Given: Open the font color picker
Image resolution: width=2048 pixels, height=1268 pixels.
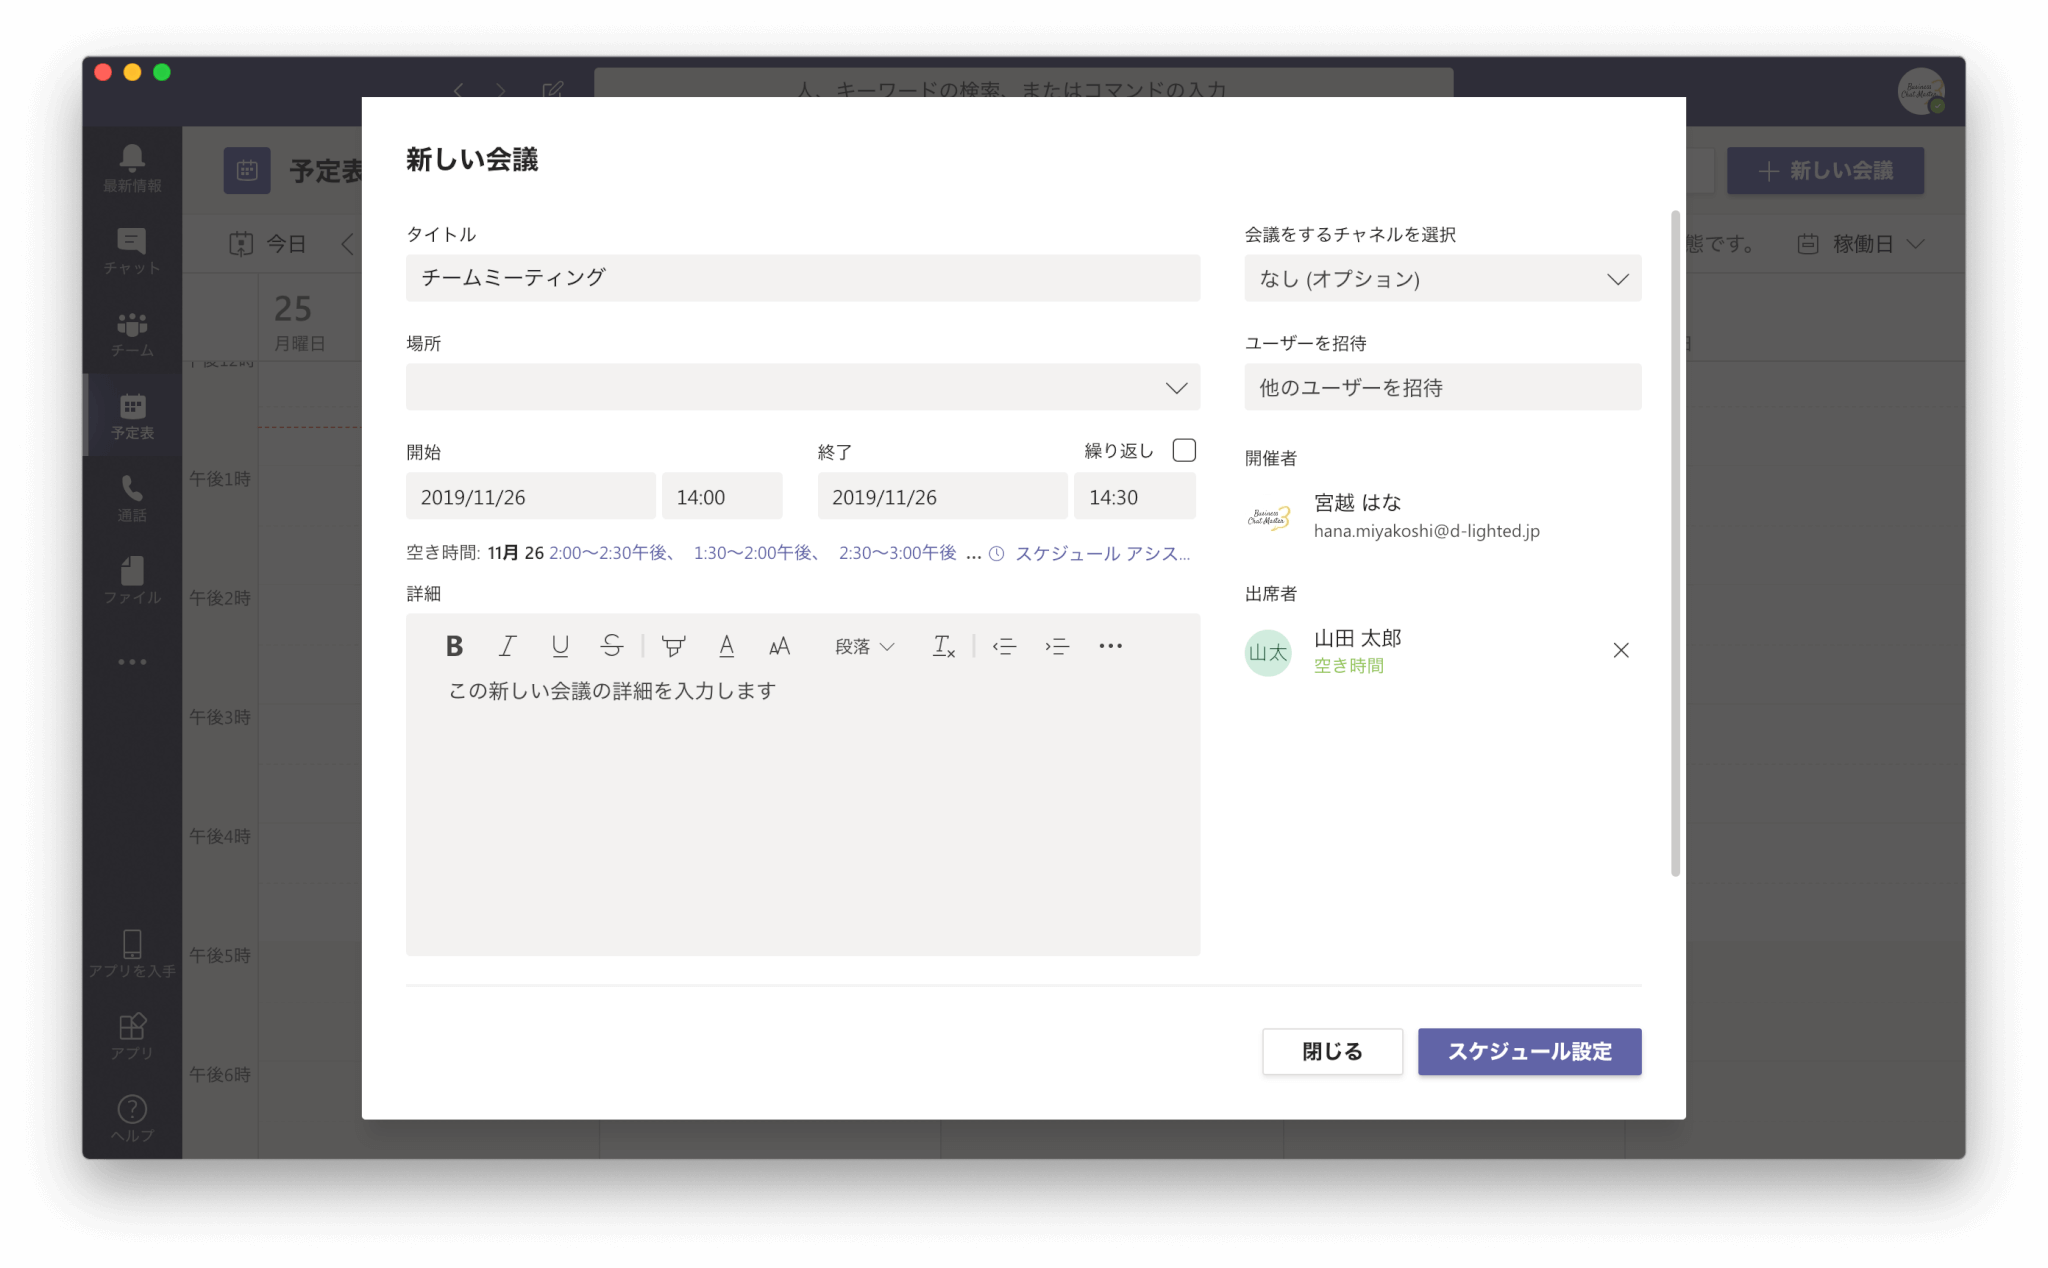Looking at the screenshot, I should pyautogui.click(x=727, y=646).
